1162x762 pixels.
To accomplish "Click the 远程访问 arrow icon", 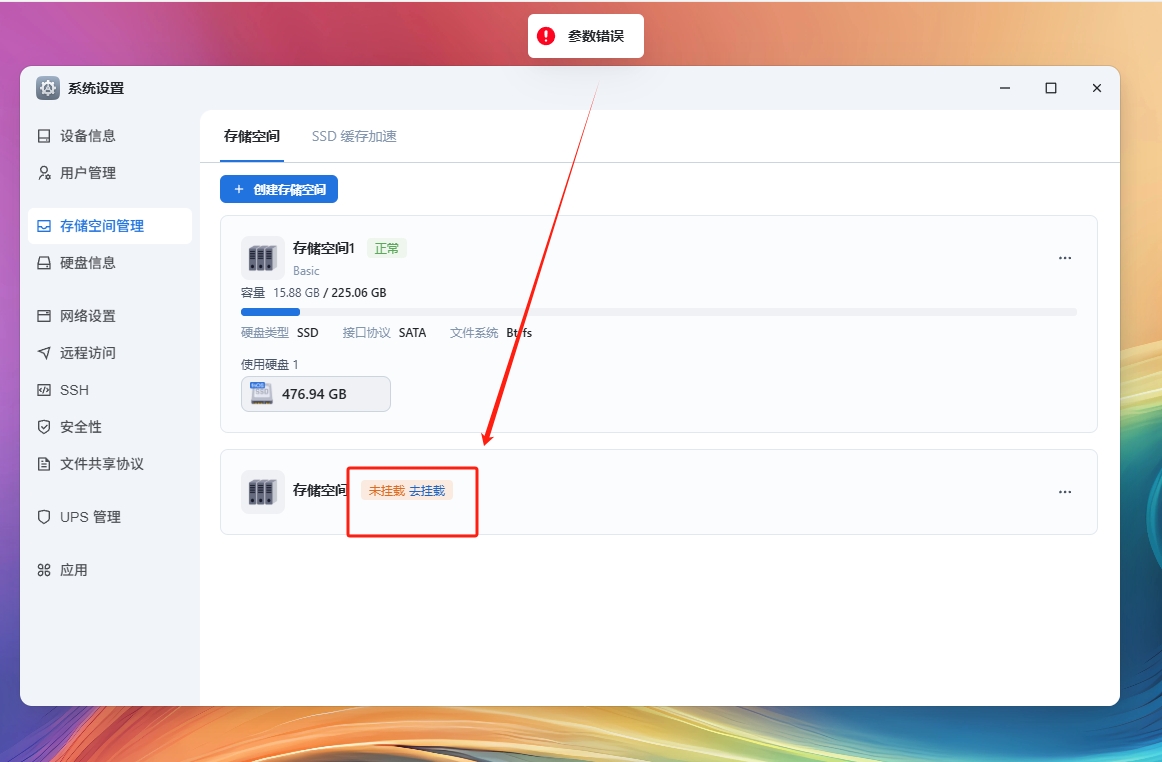I will pyautogui.click(x=44, y=353).
